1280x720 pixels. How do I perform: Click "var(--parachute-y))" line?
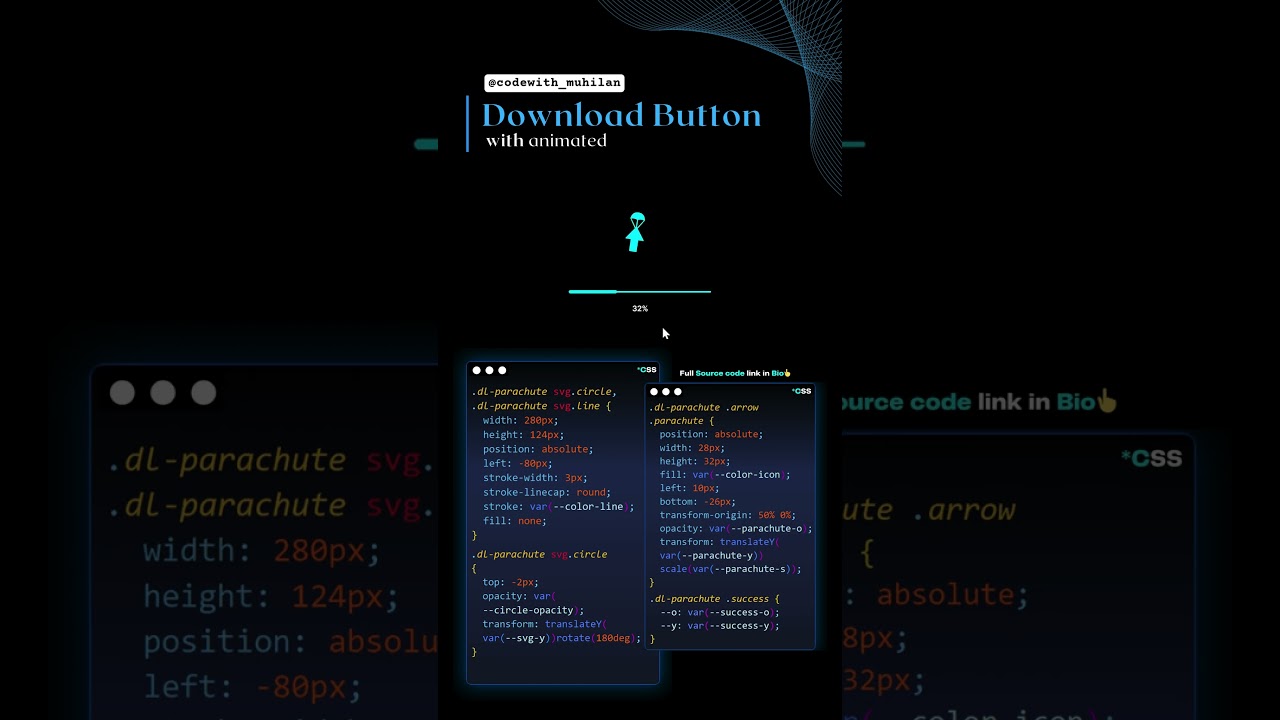711,556
